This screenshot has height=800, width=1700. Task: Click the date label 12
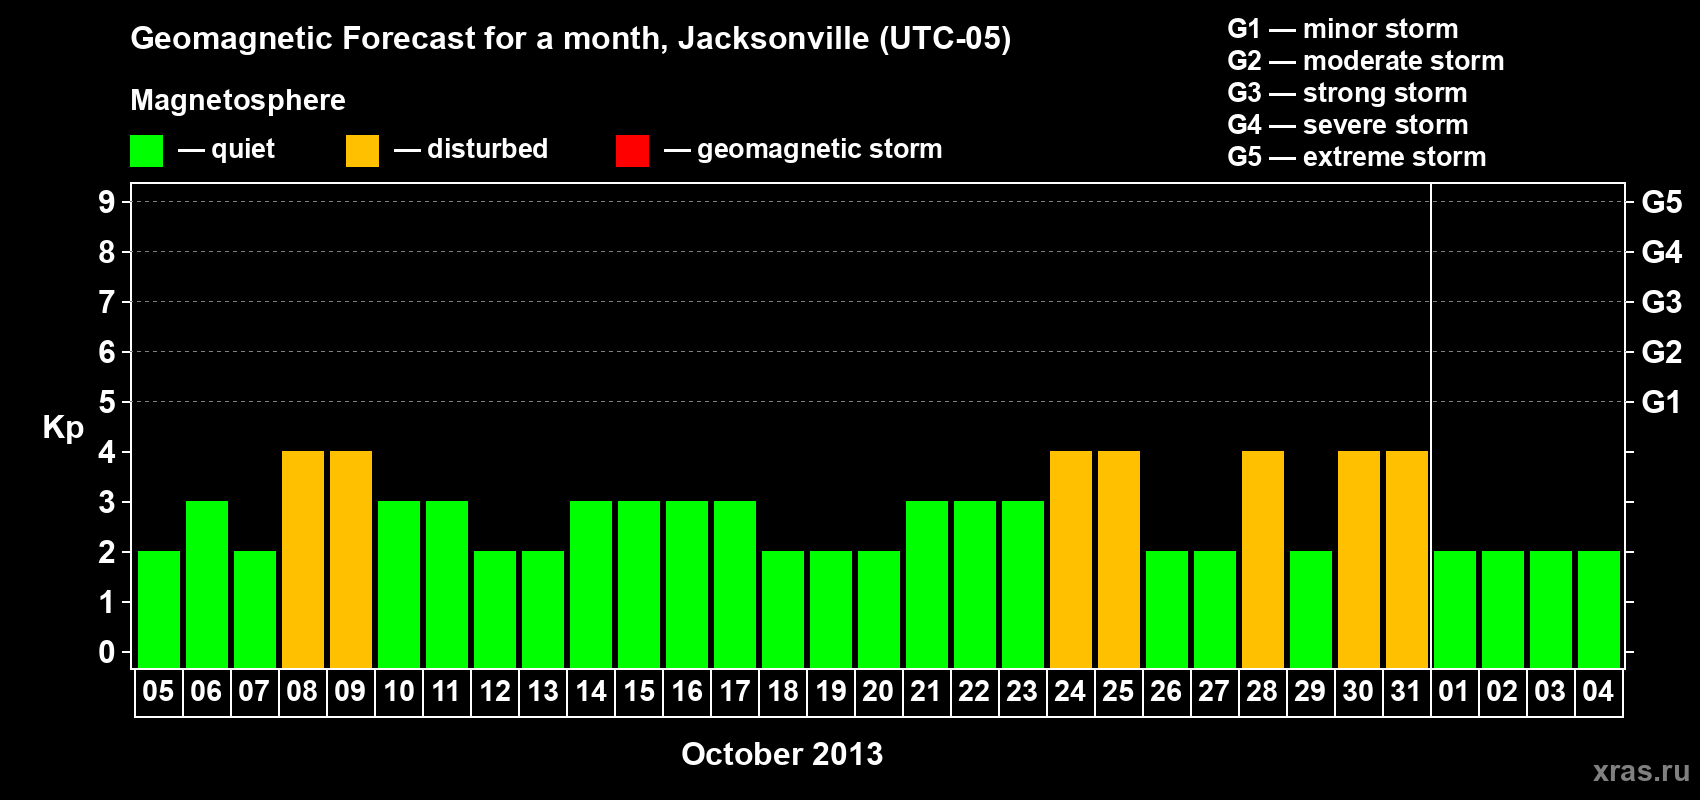[x=495, y=692]
